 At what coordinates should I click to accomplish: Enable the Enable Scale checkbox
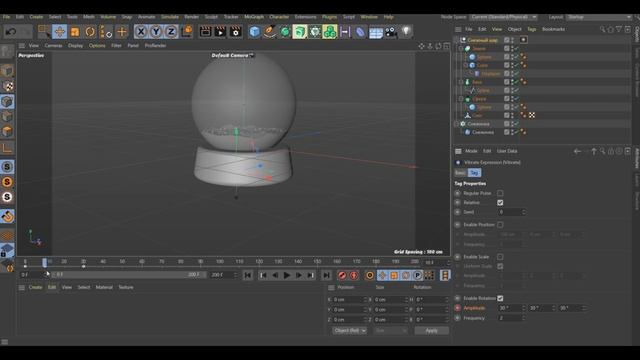[500, 257]
